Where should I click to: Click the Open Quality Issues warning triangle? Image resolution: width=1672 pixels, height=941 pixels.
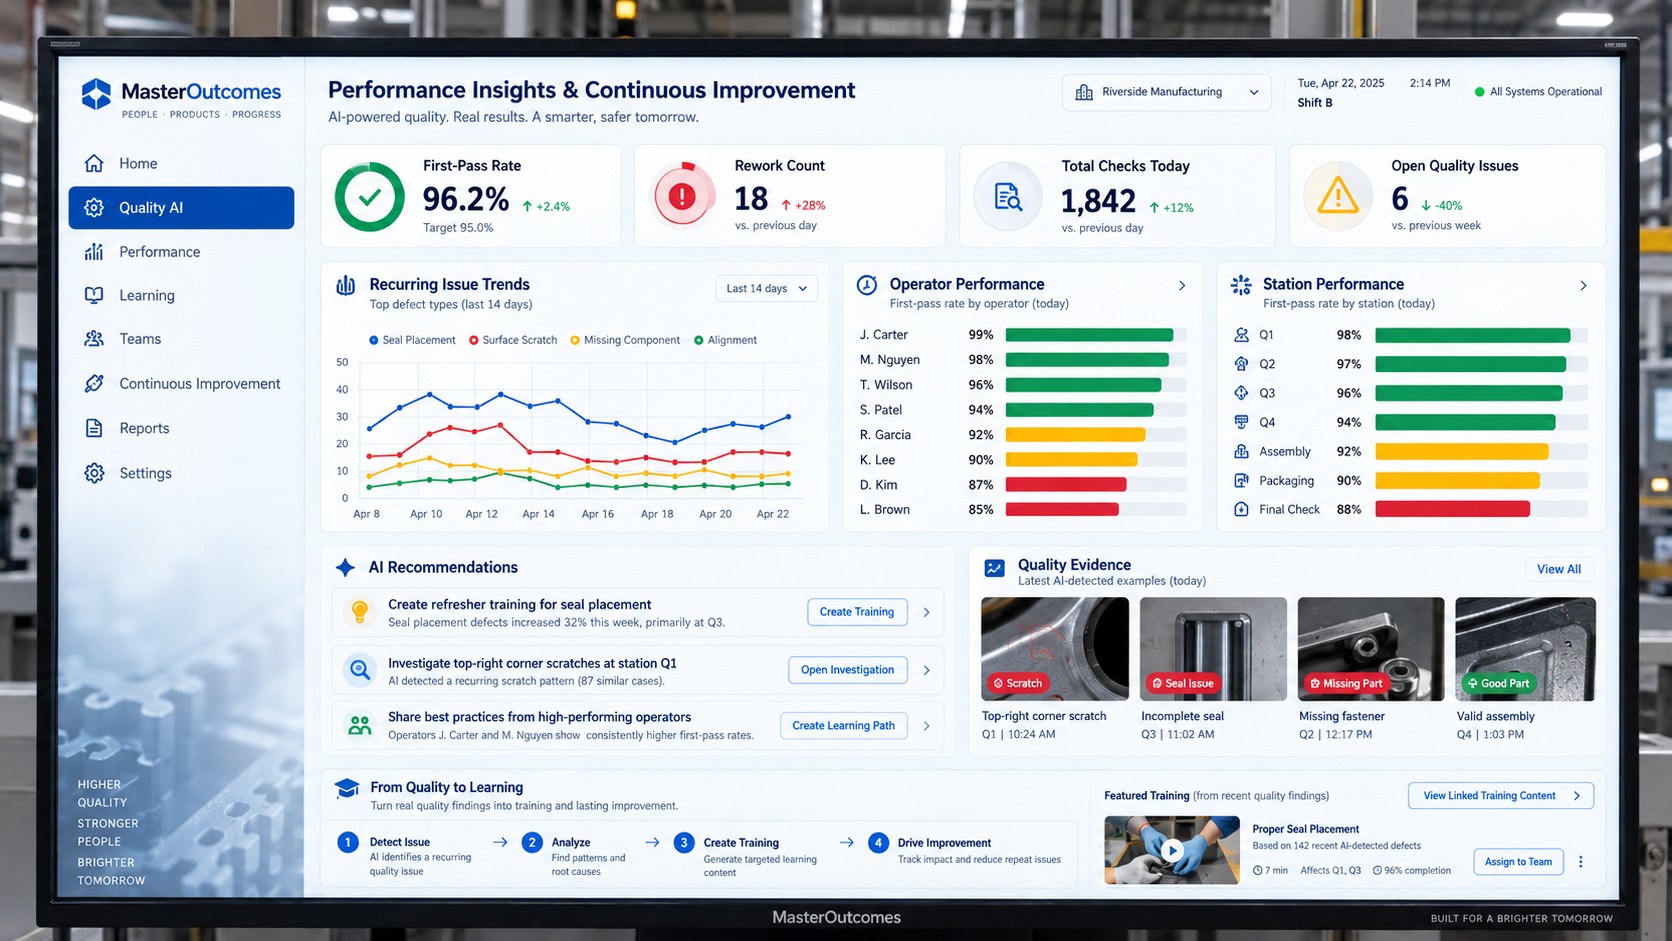pos(1337,196)
